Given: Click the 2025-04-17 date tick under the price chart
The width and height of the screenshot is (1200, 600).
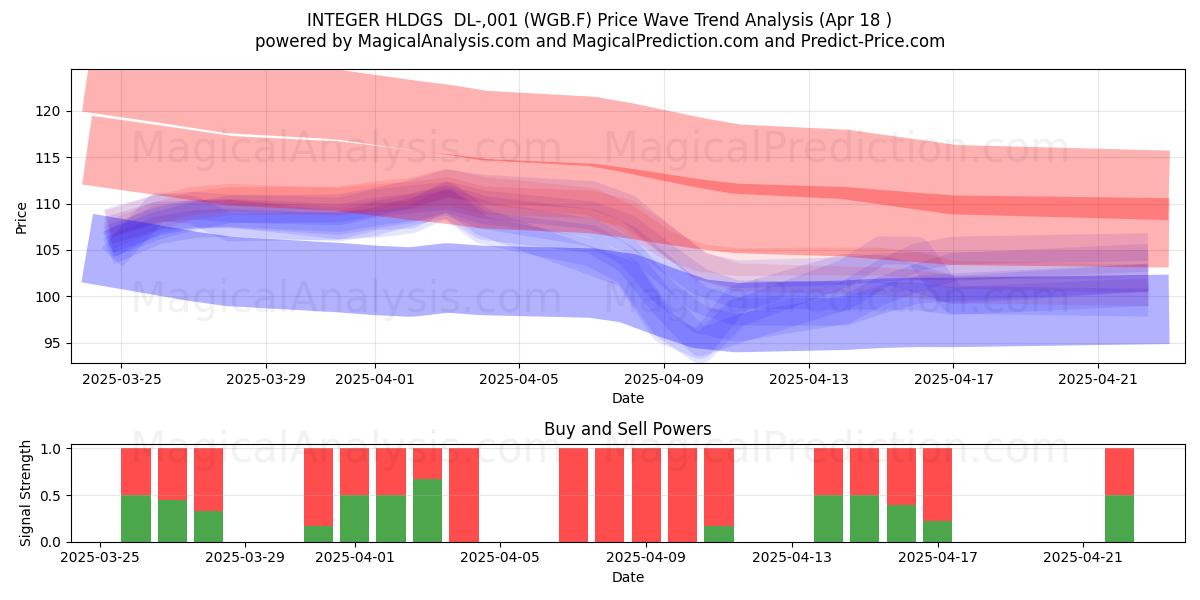Looking at the screenshot, I should coord(954,379).
